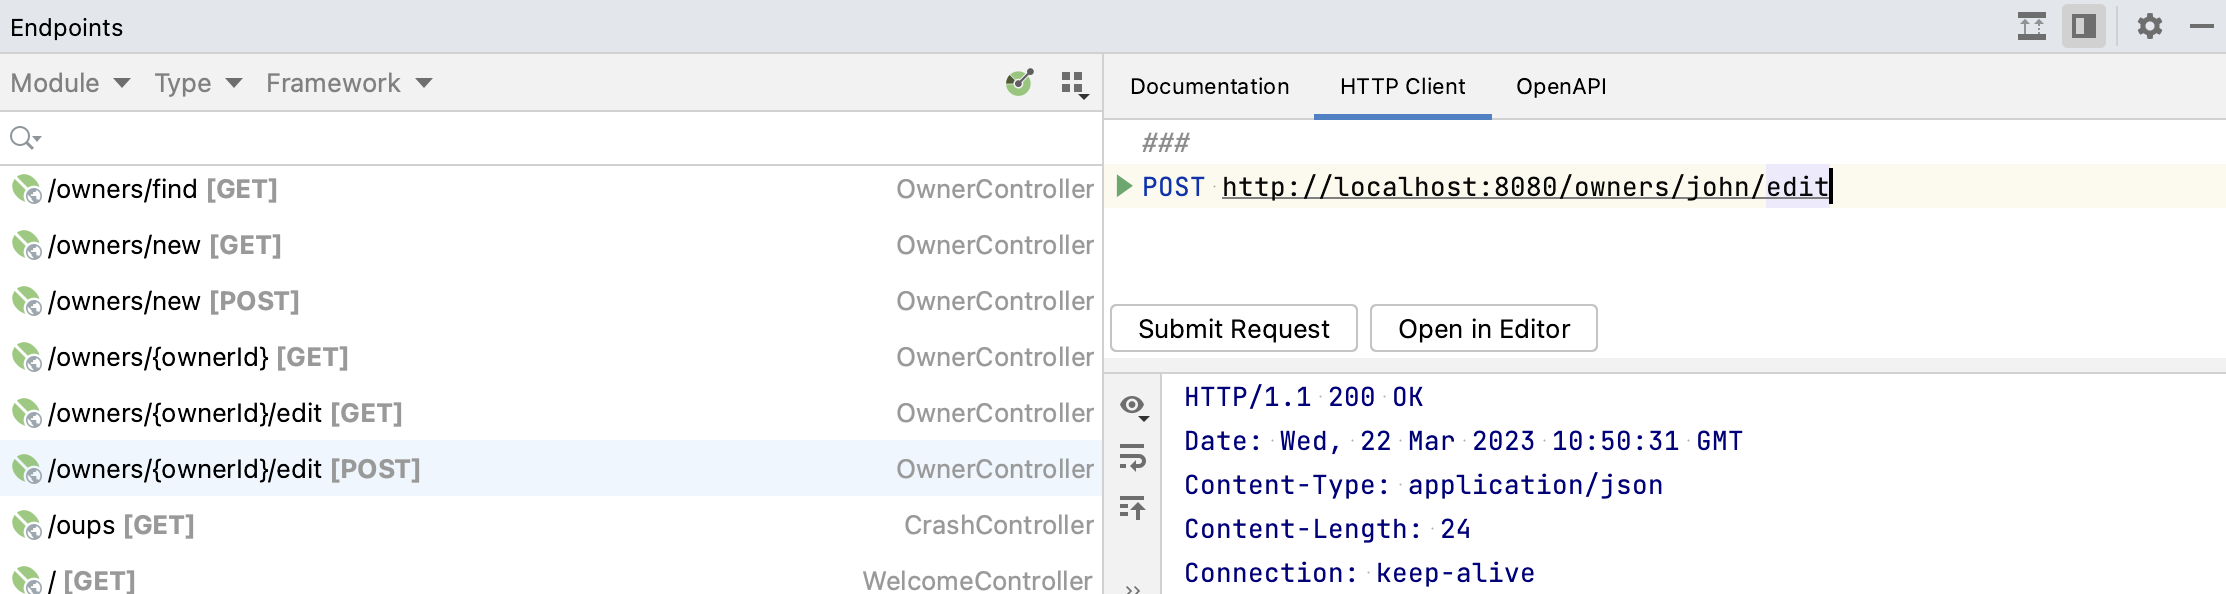Viewport: 2226px width, 594px height.
Task: Click the Submit Request button
Action: coord(1233,329)
